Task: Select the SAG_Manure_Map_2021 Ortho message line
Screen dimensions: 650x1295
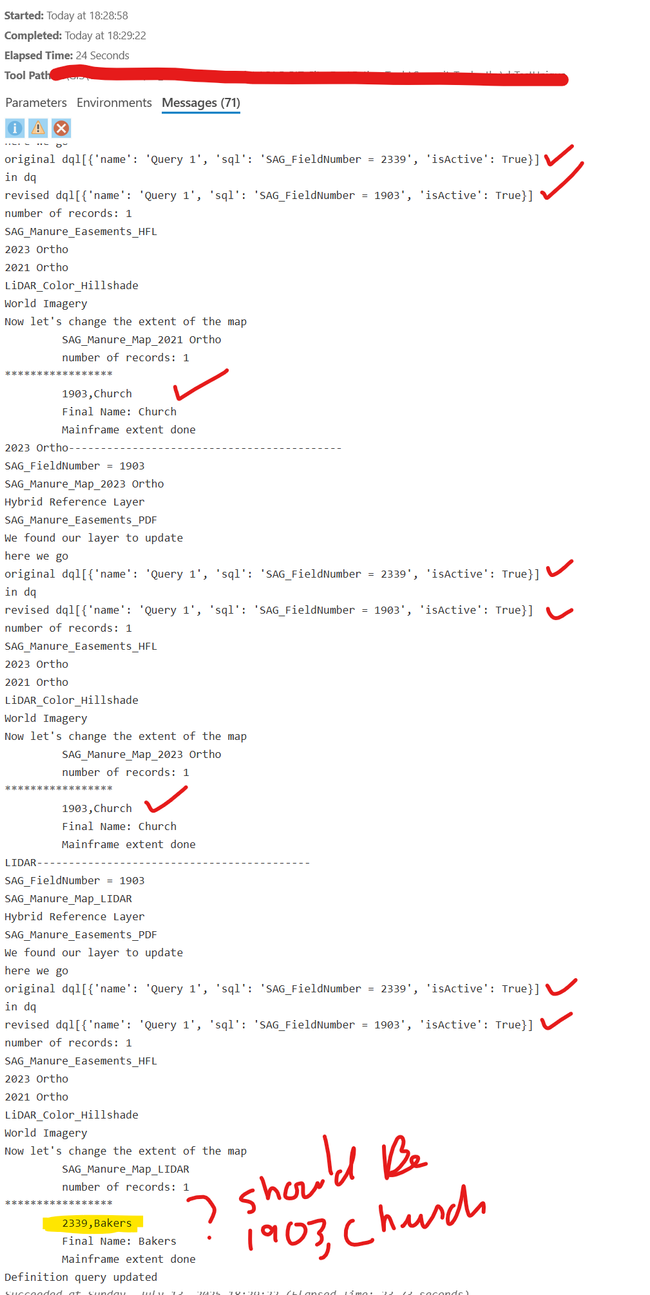Action: (141, 340)
